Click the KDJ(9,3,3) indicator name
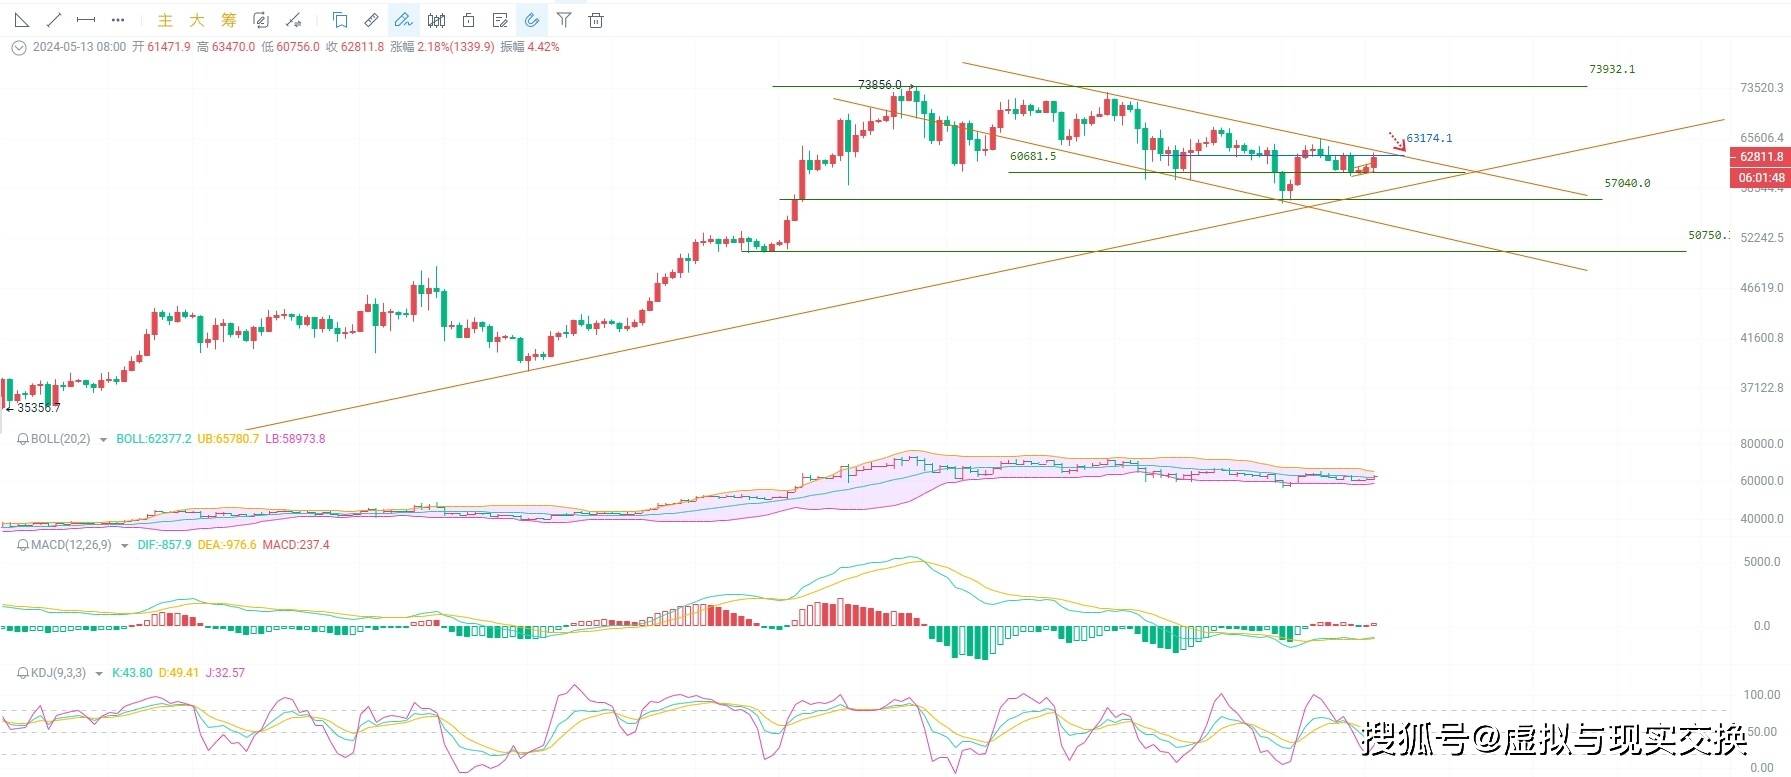 click(x=58, y=673)
